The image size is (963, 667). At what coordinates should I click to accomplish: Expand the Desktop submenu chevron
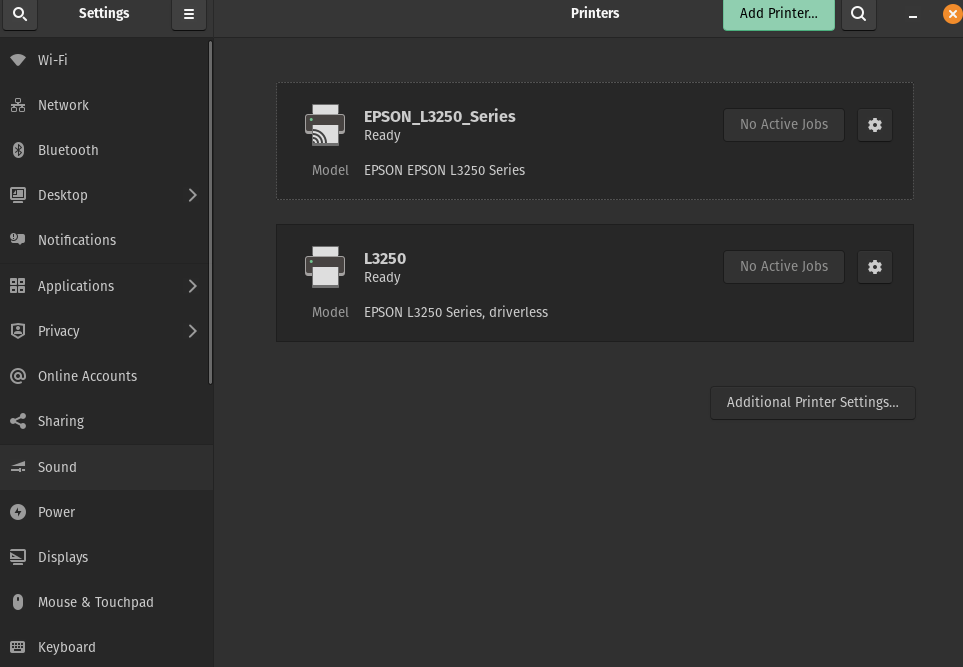click(192, 195)
